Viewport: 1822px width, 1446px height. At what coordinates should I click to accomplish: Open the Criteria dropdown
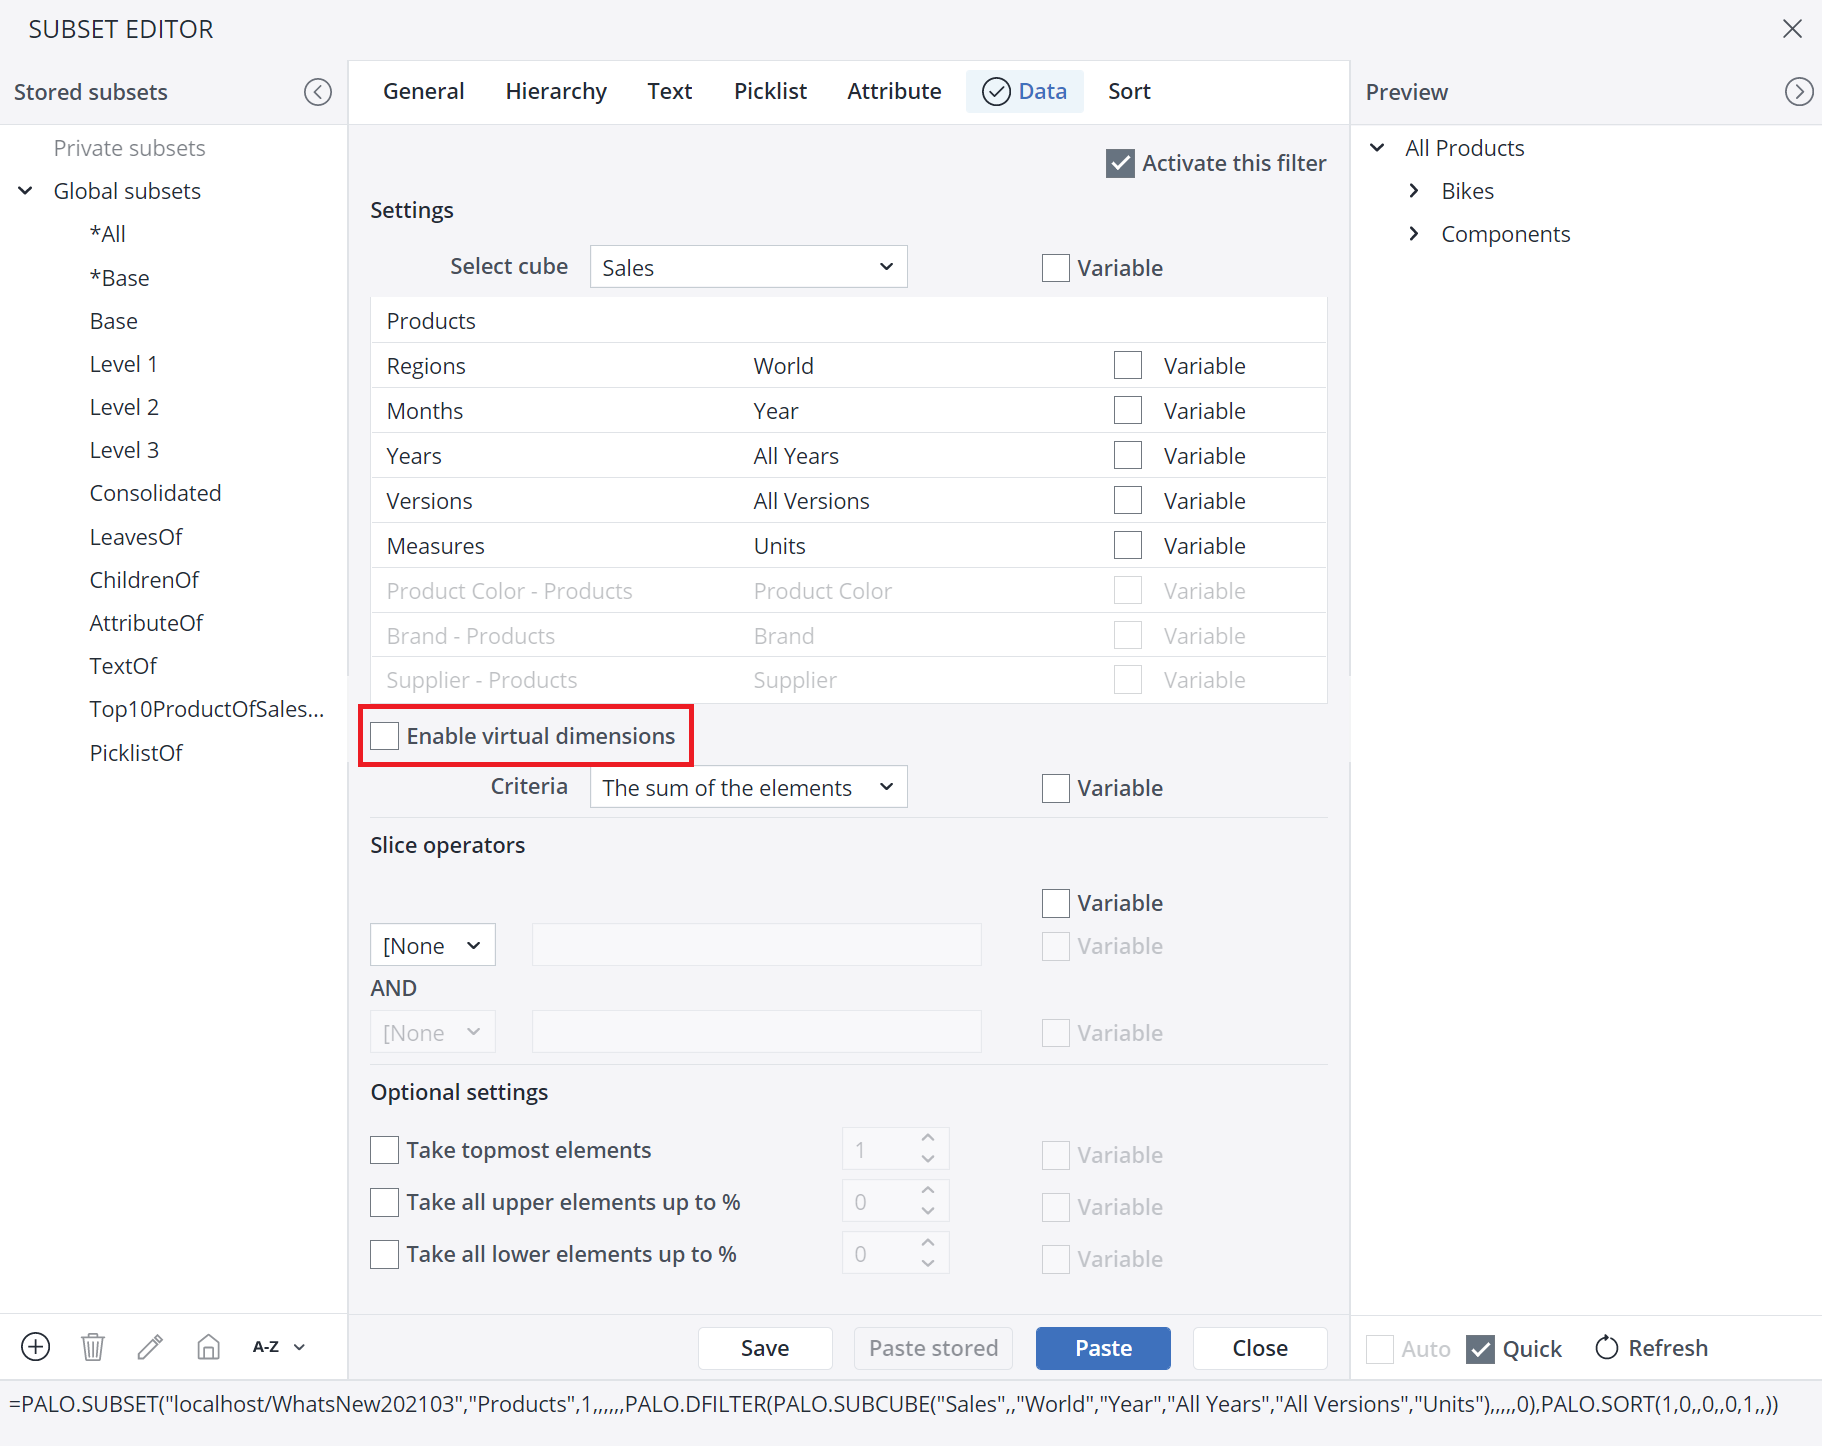[x=749, y=787]
